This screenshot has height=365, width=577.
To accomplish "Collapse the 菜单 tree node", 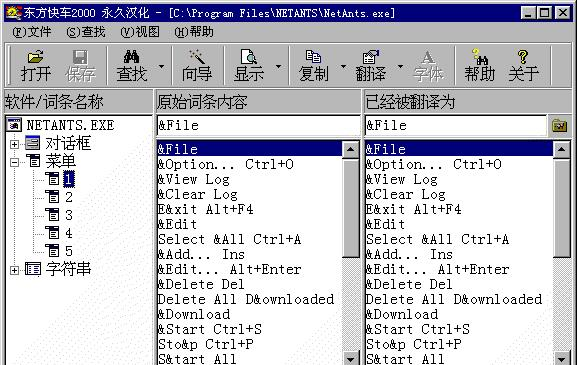I will coord(14,162).
